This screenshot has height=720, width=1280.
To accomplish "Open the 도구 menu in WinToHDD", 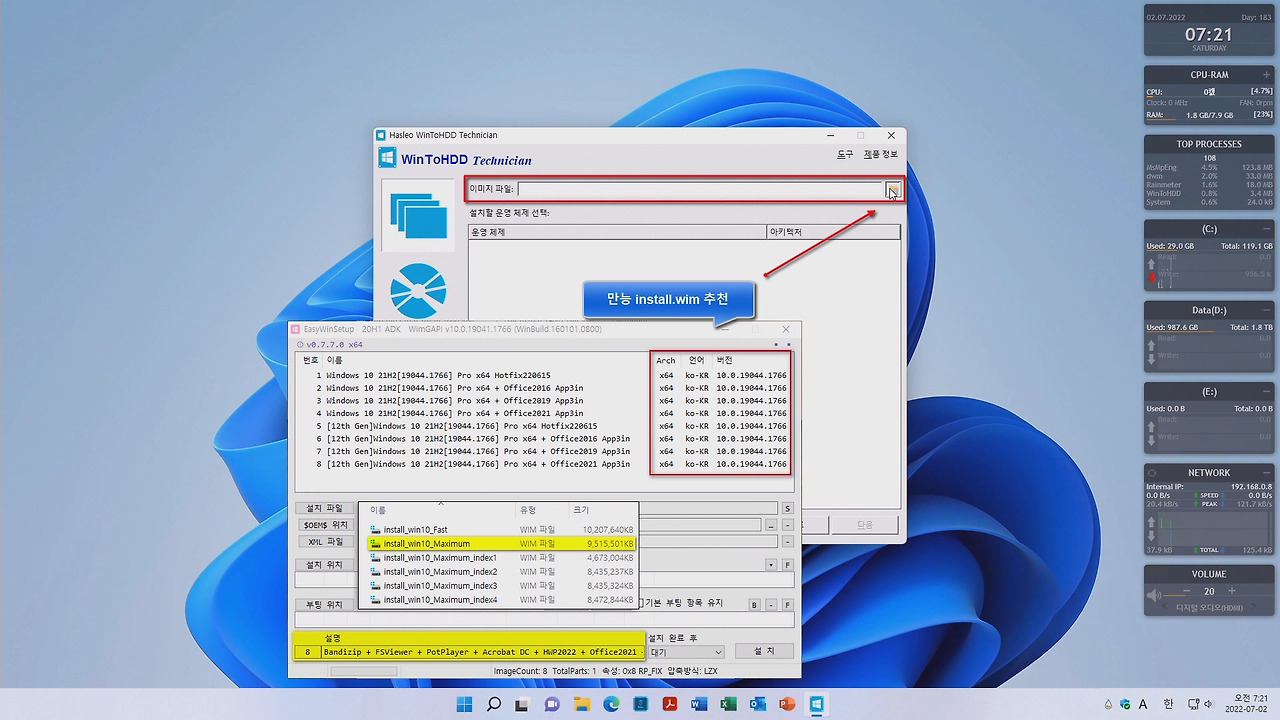I will tap(845, 154).
